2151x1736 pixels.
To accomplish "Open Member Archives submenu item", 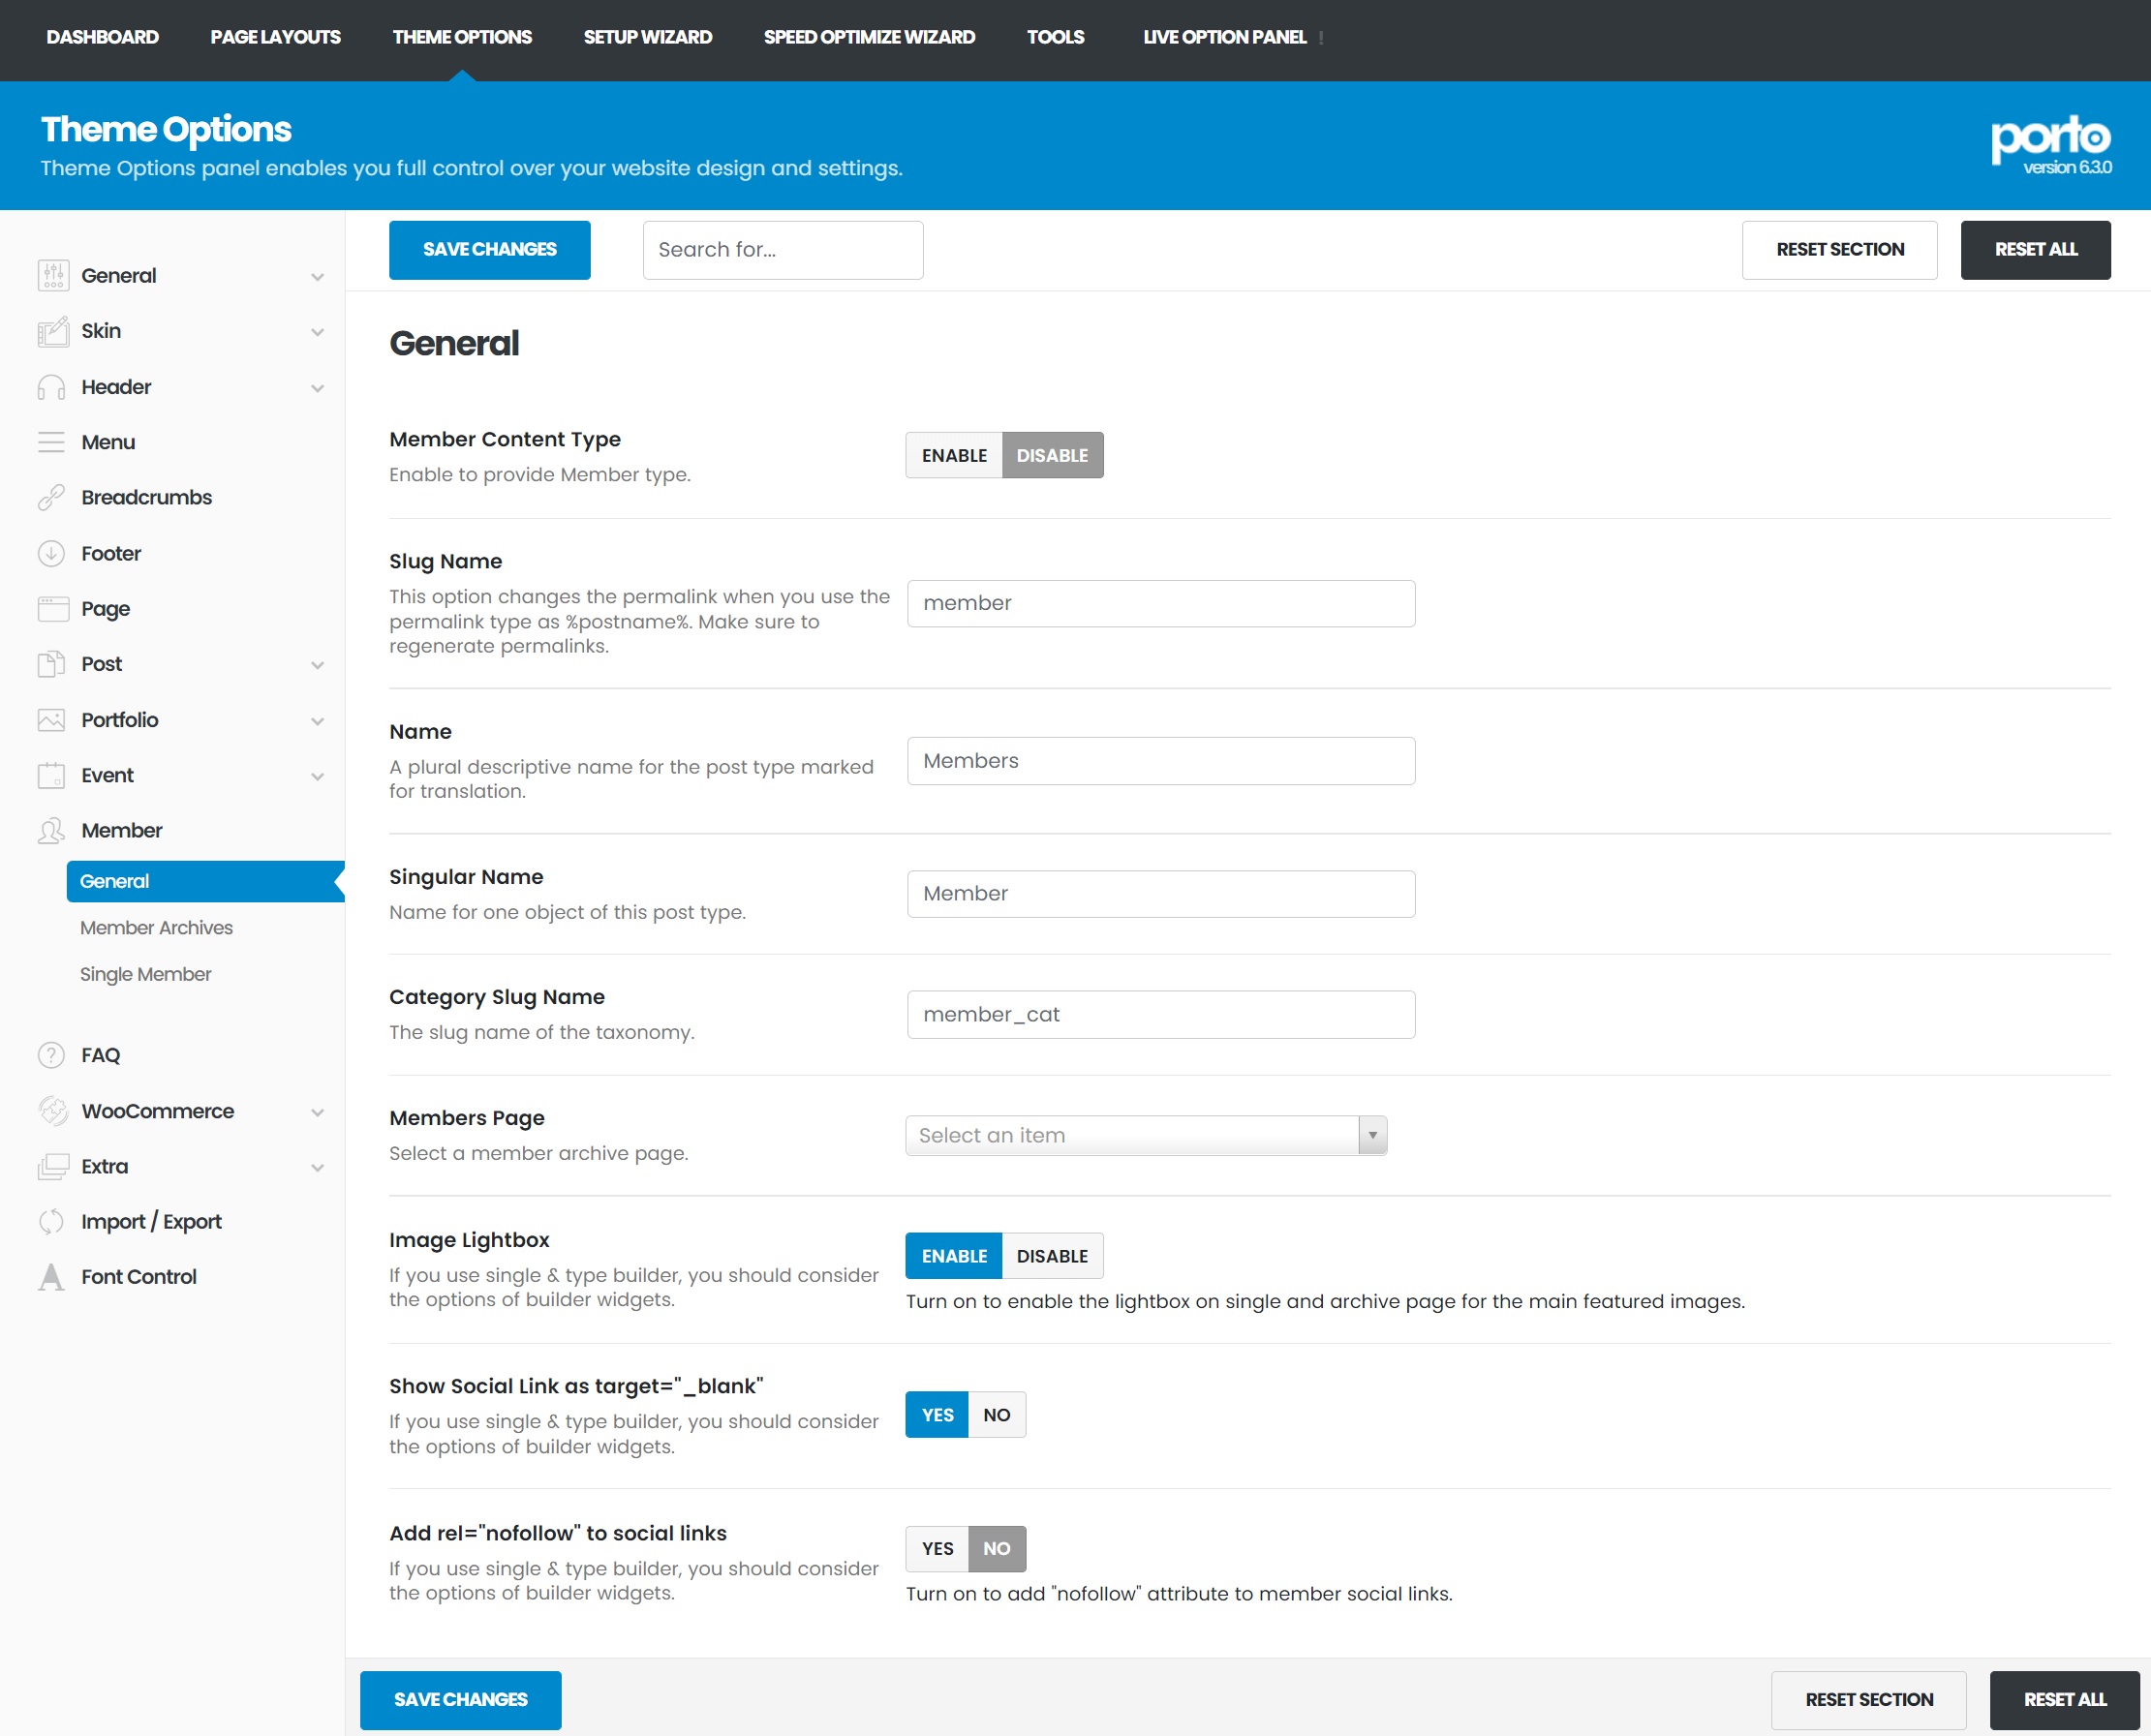I will pos(156,928).
